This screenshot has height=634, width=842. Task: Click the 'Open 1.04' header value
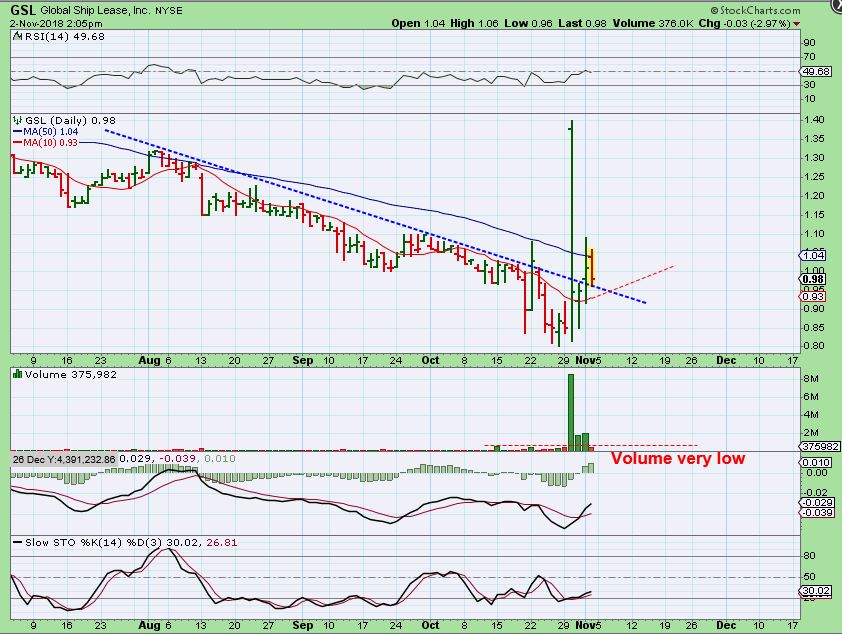(418, 24)
